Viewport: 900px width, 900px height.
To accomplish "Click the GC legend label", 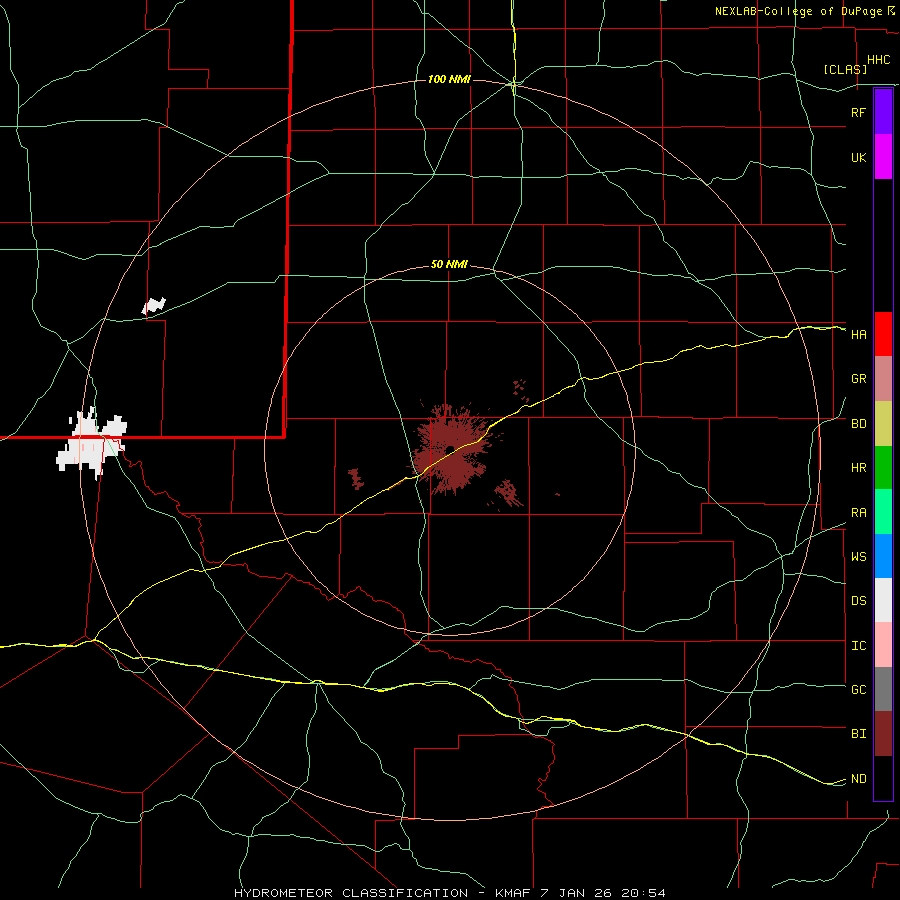I will (x=858, y=690).
